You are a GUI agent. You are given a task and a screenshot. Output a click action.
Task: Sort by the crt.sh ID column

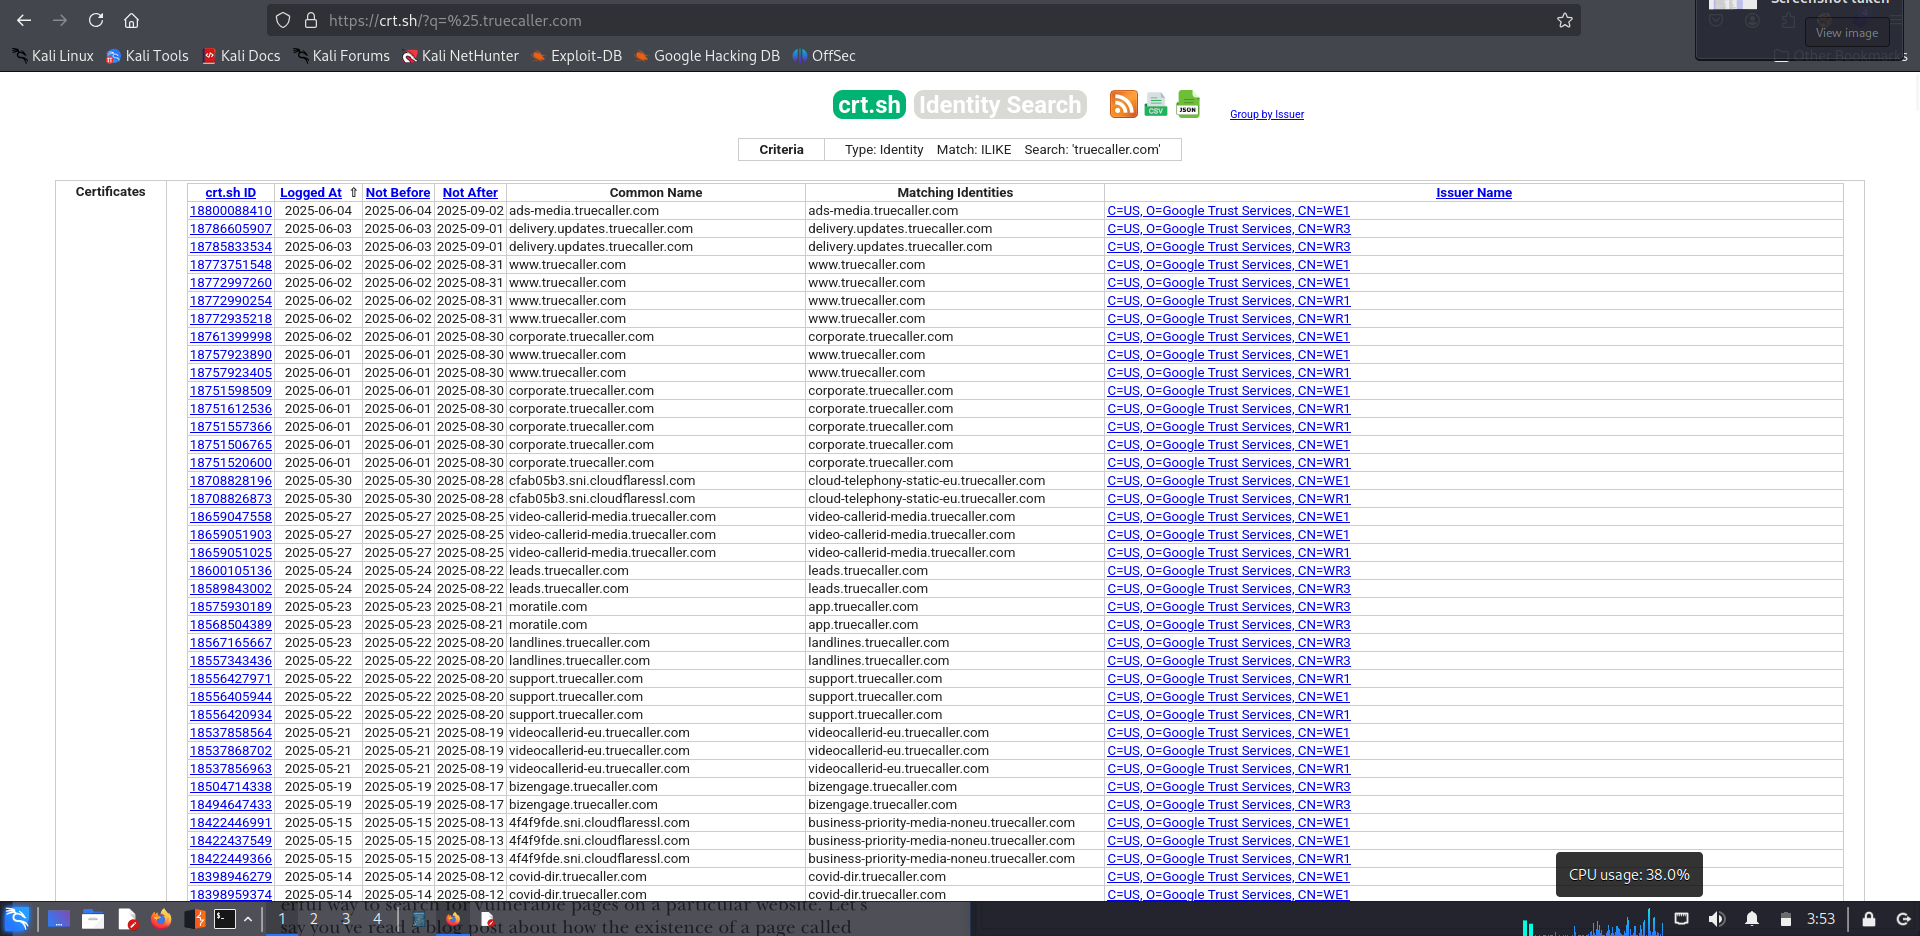(x=231, y=193)
